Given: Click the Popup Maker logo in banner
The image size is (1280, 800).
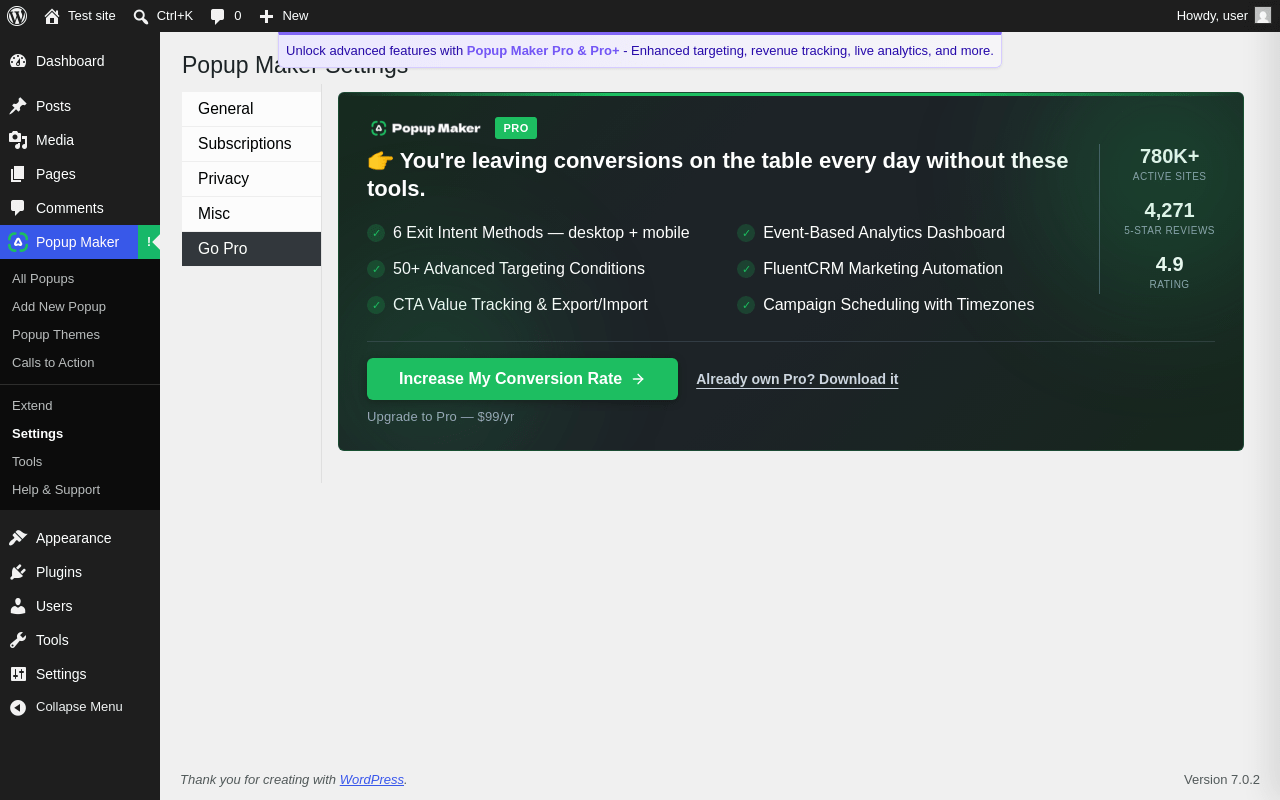Looking at the screenshot, I should pyautogui.click(x=426, y=128).
